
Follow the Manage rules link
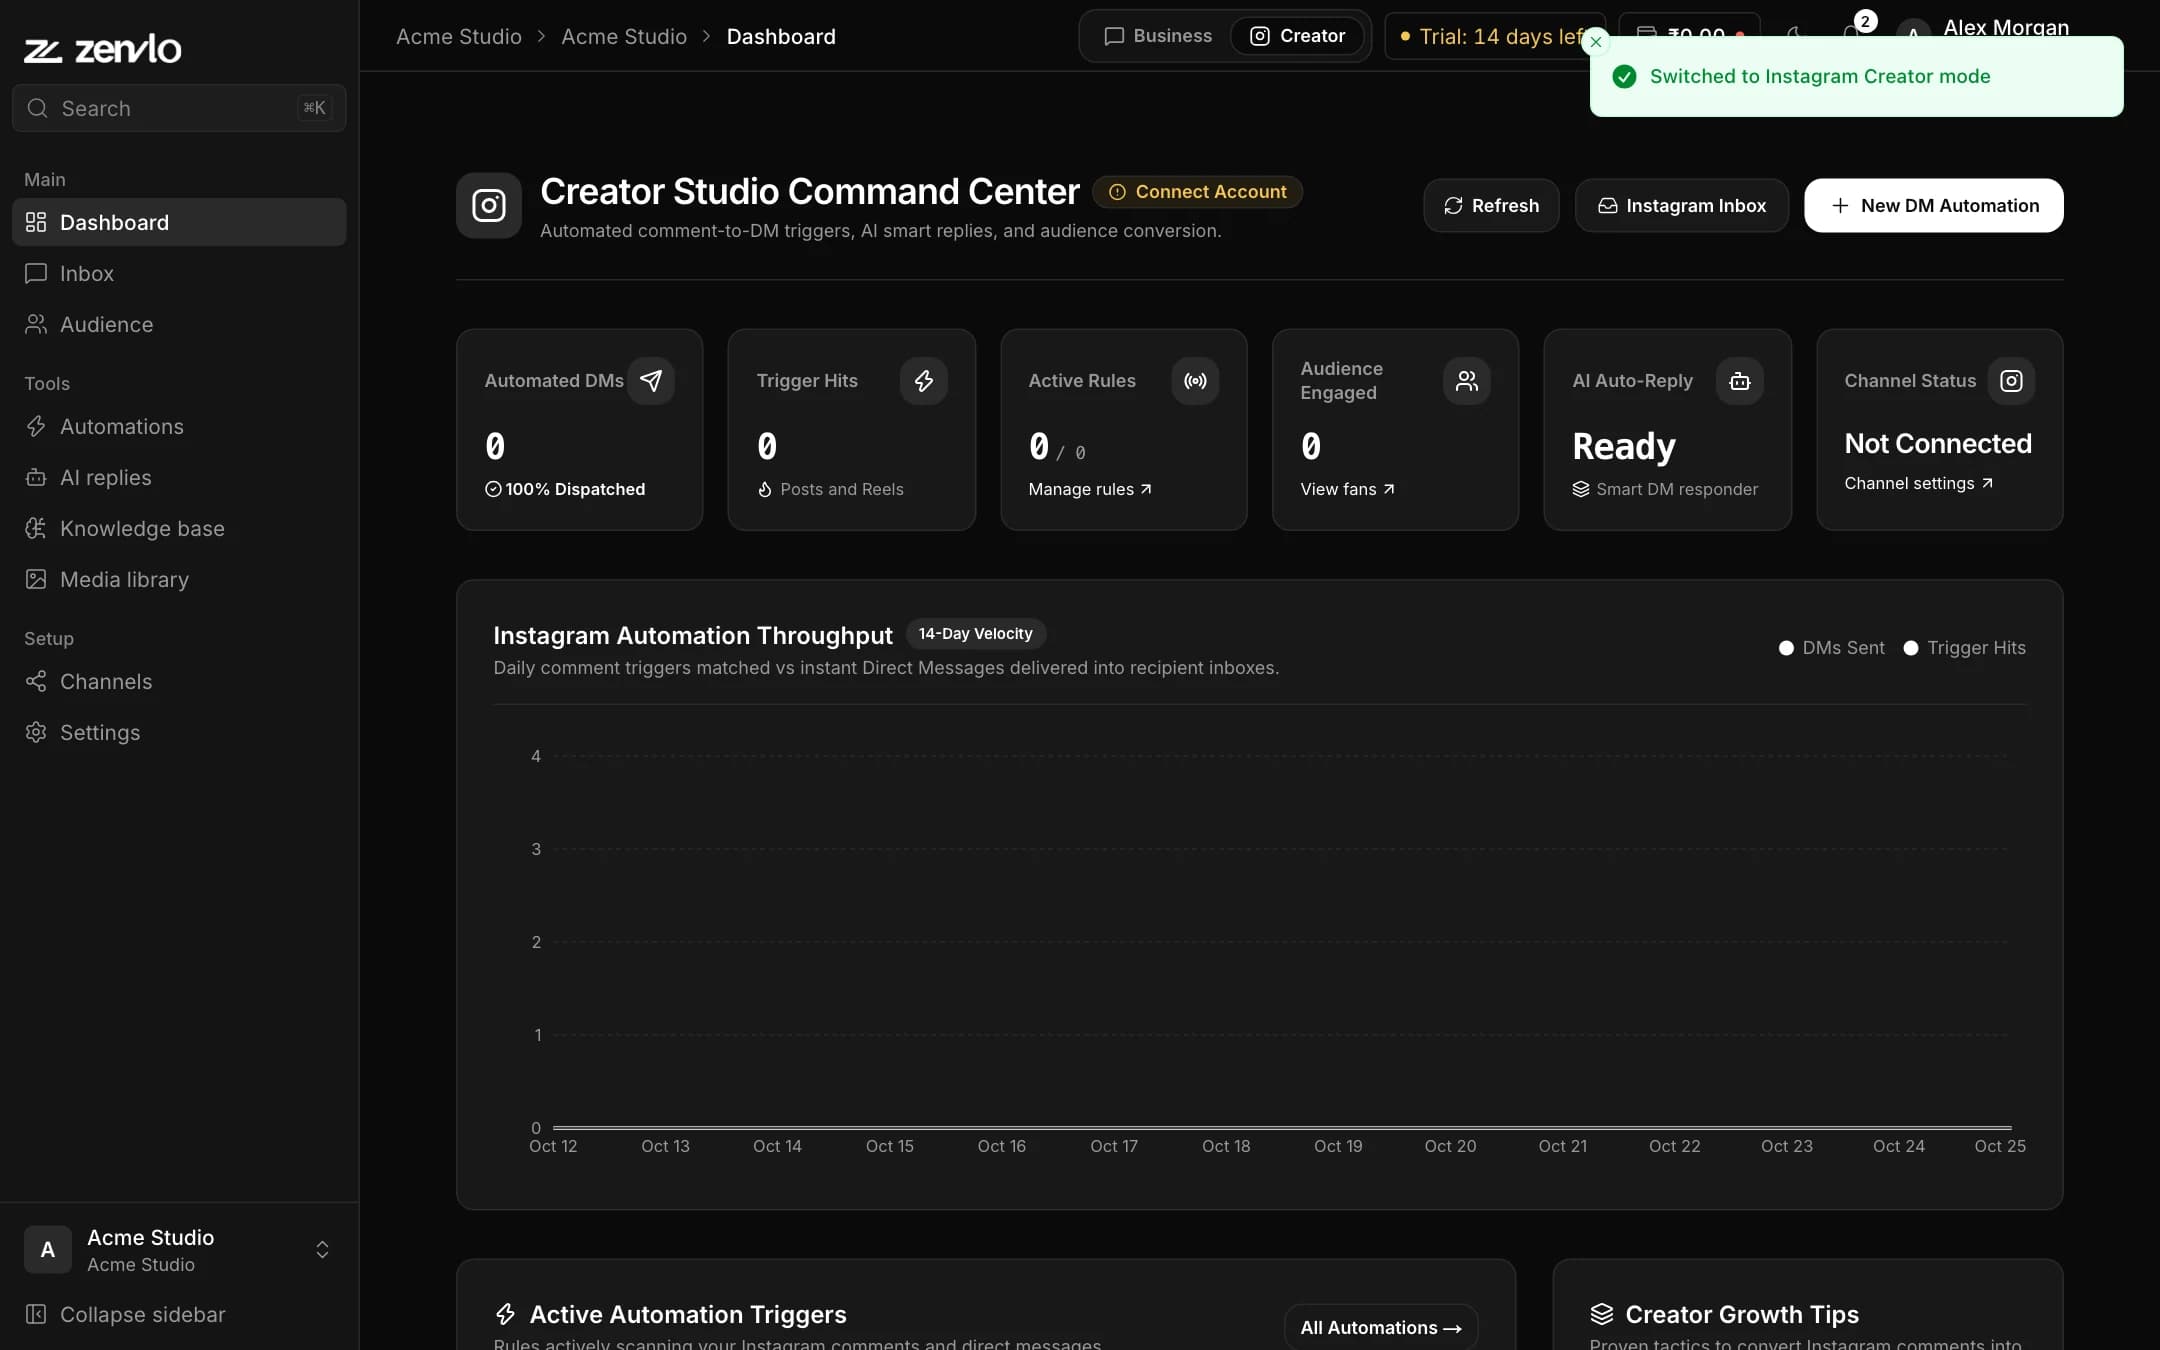tap(1089, 489)
